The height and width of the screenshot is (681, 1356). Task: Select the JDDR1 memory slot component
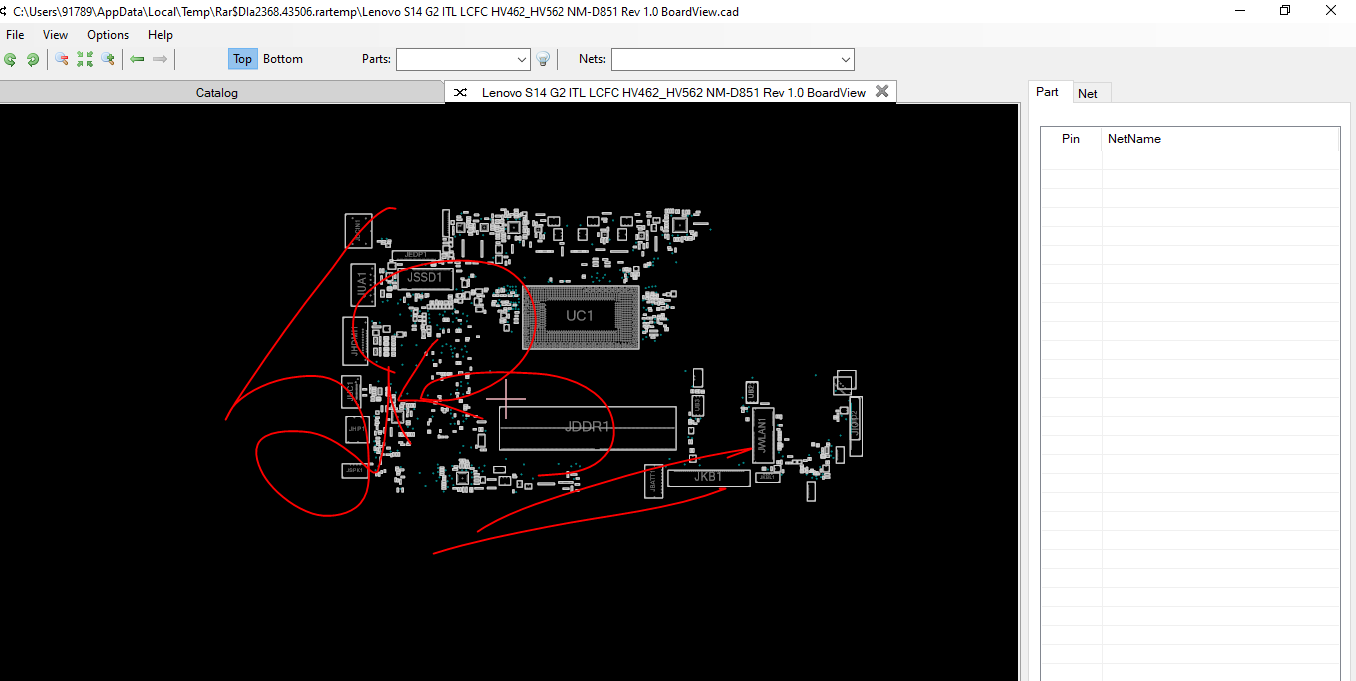coord(588,428)
